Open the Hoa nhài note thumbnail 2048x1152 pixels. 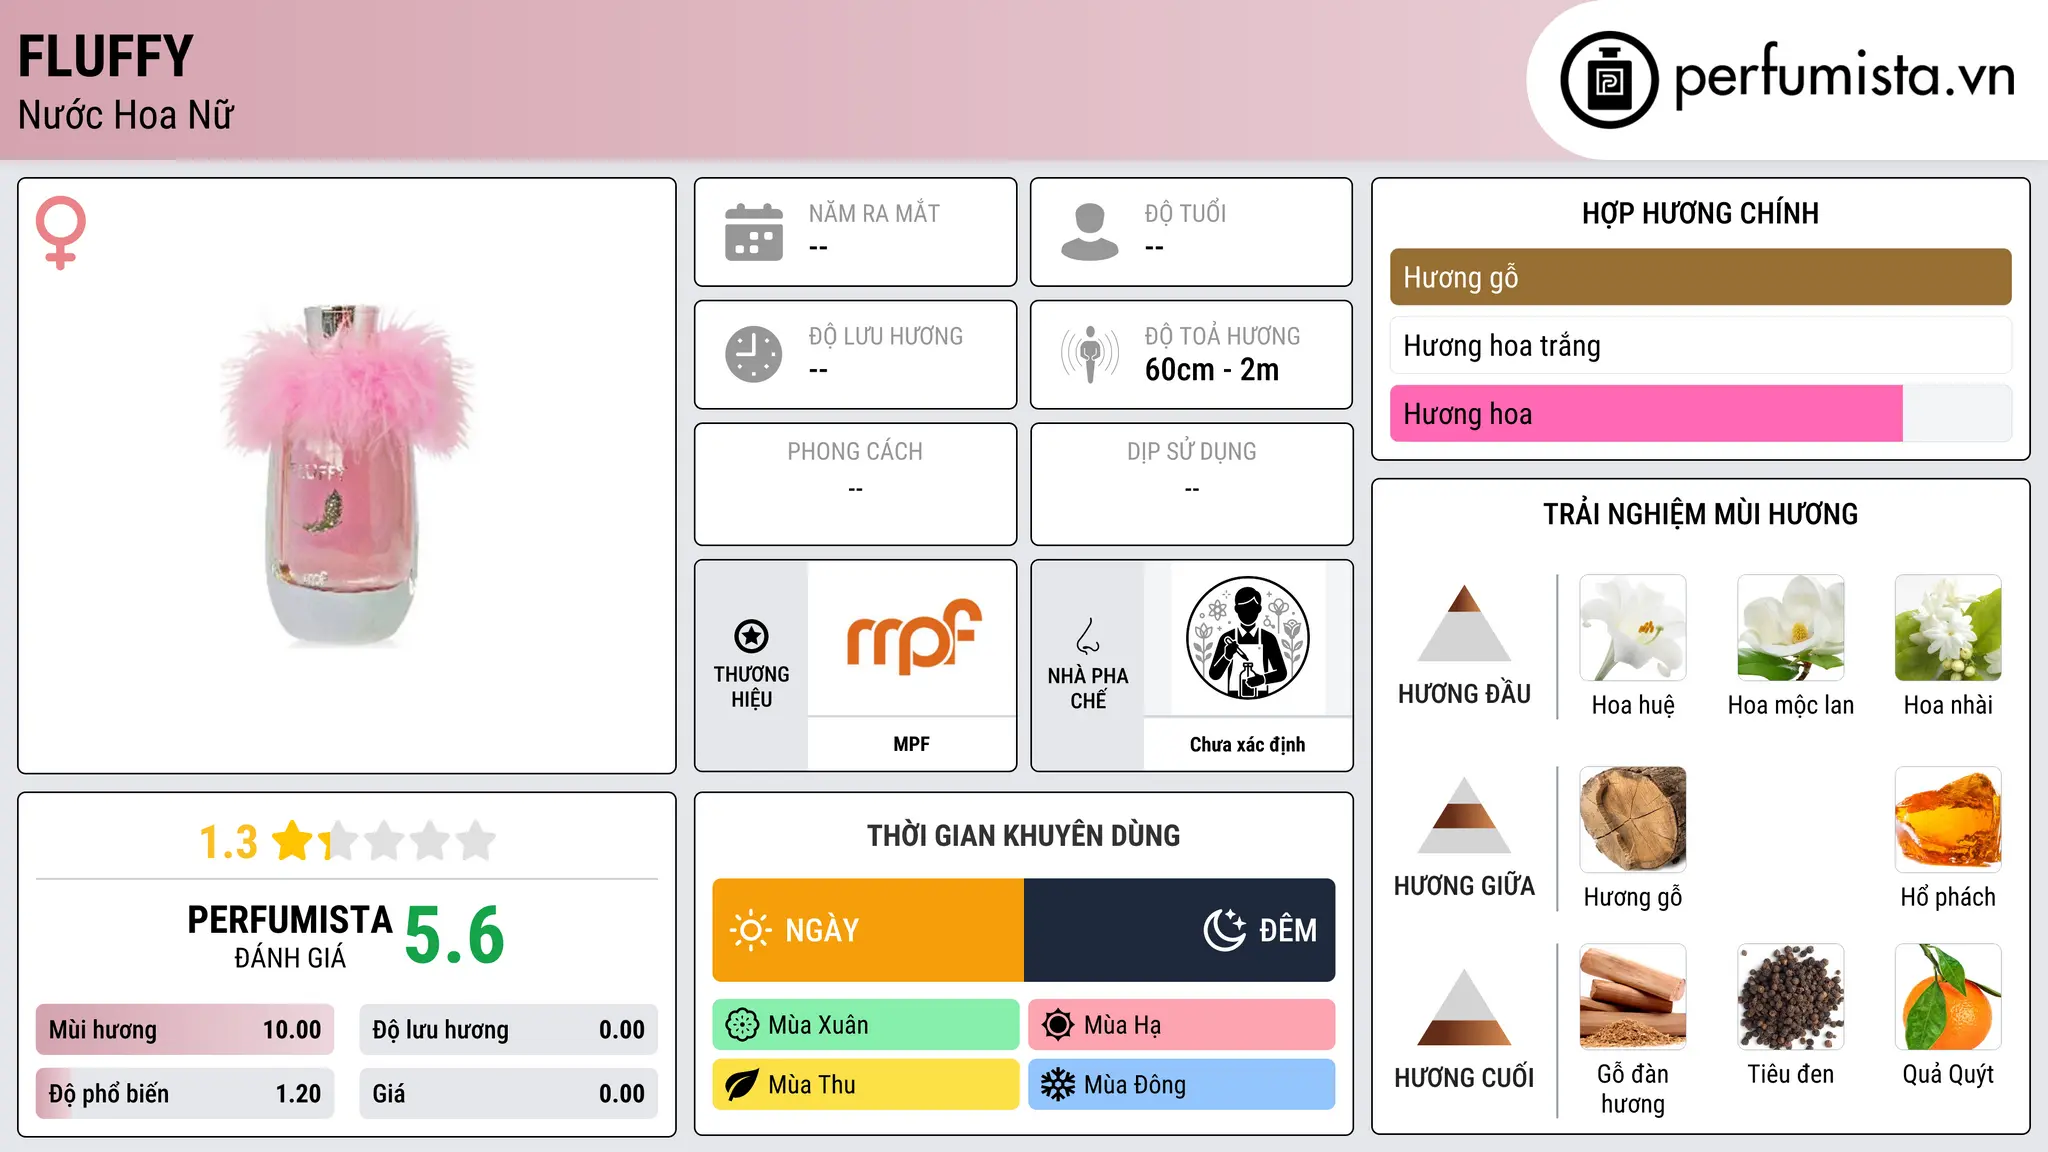(1948, 628)
